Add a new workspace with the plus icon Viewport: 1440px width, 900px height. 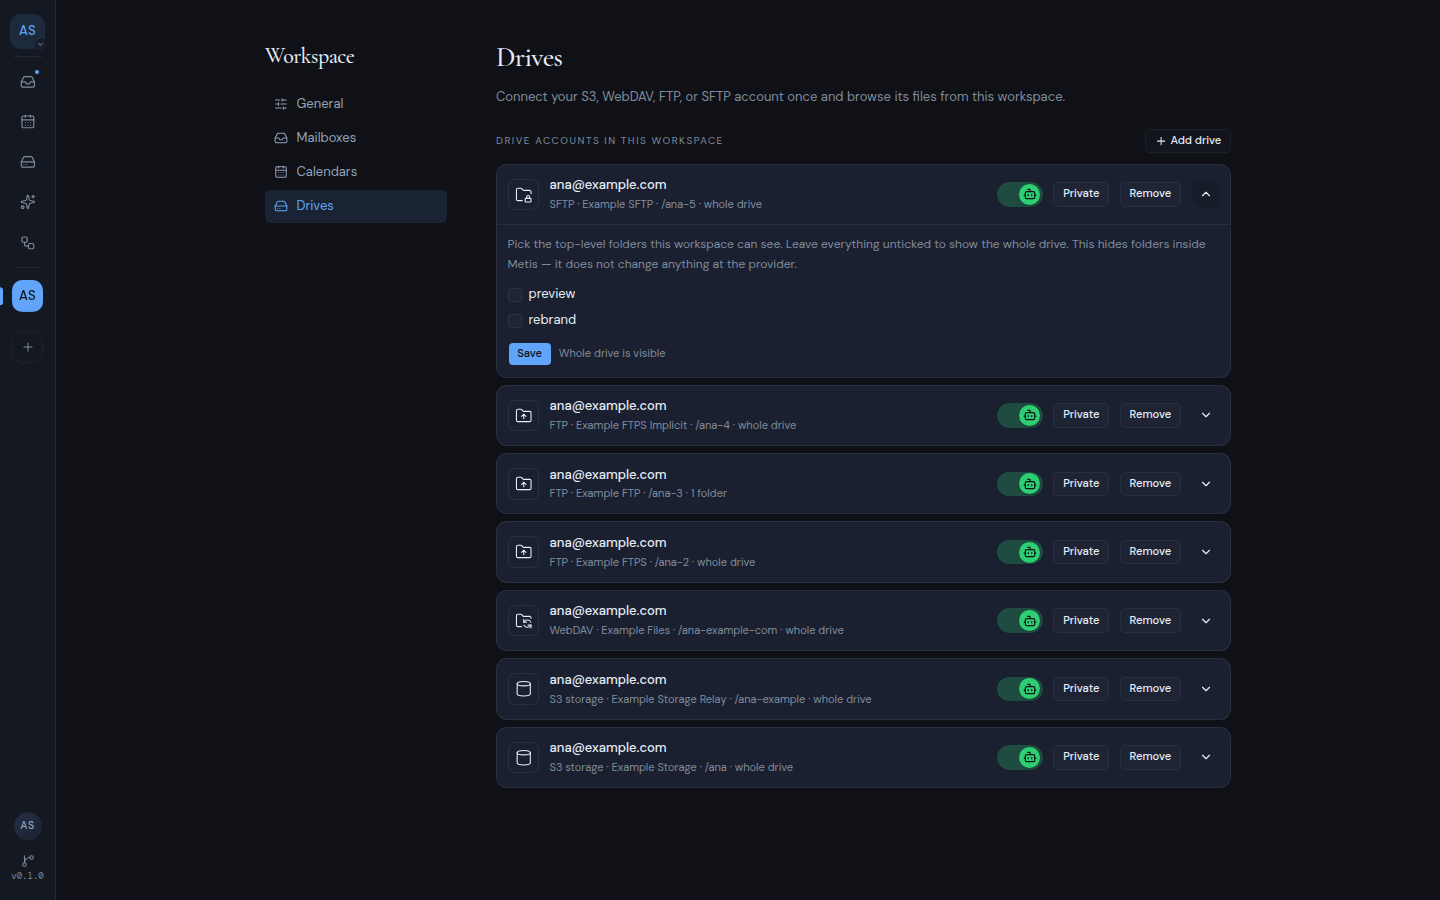coord(28,347)
